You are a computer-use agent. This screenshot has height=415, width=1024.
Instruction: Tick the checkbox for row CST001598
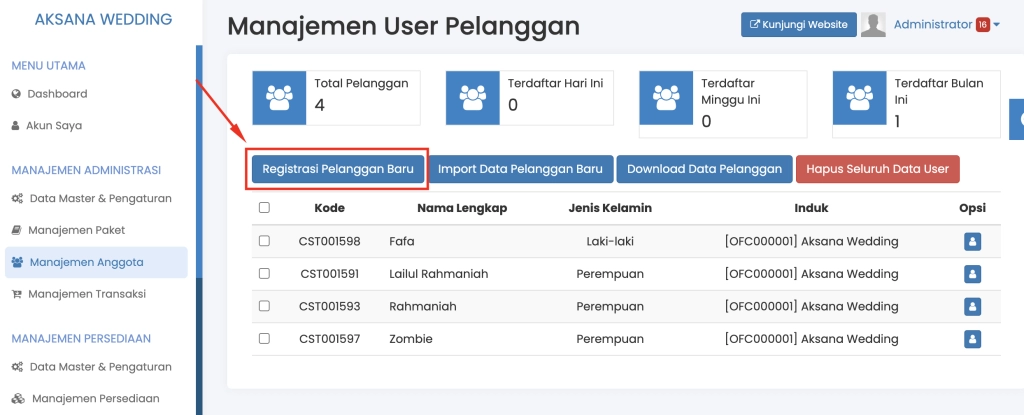click(x=264, y=241)
